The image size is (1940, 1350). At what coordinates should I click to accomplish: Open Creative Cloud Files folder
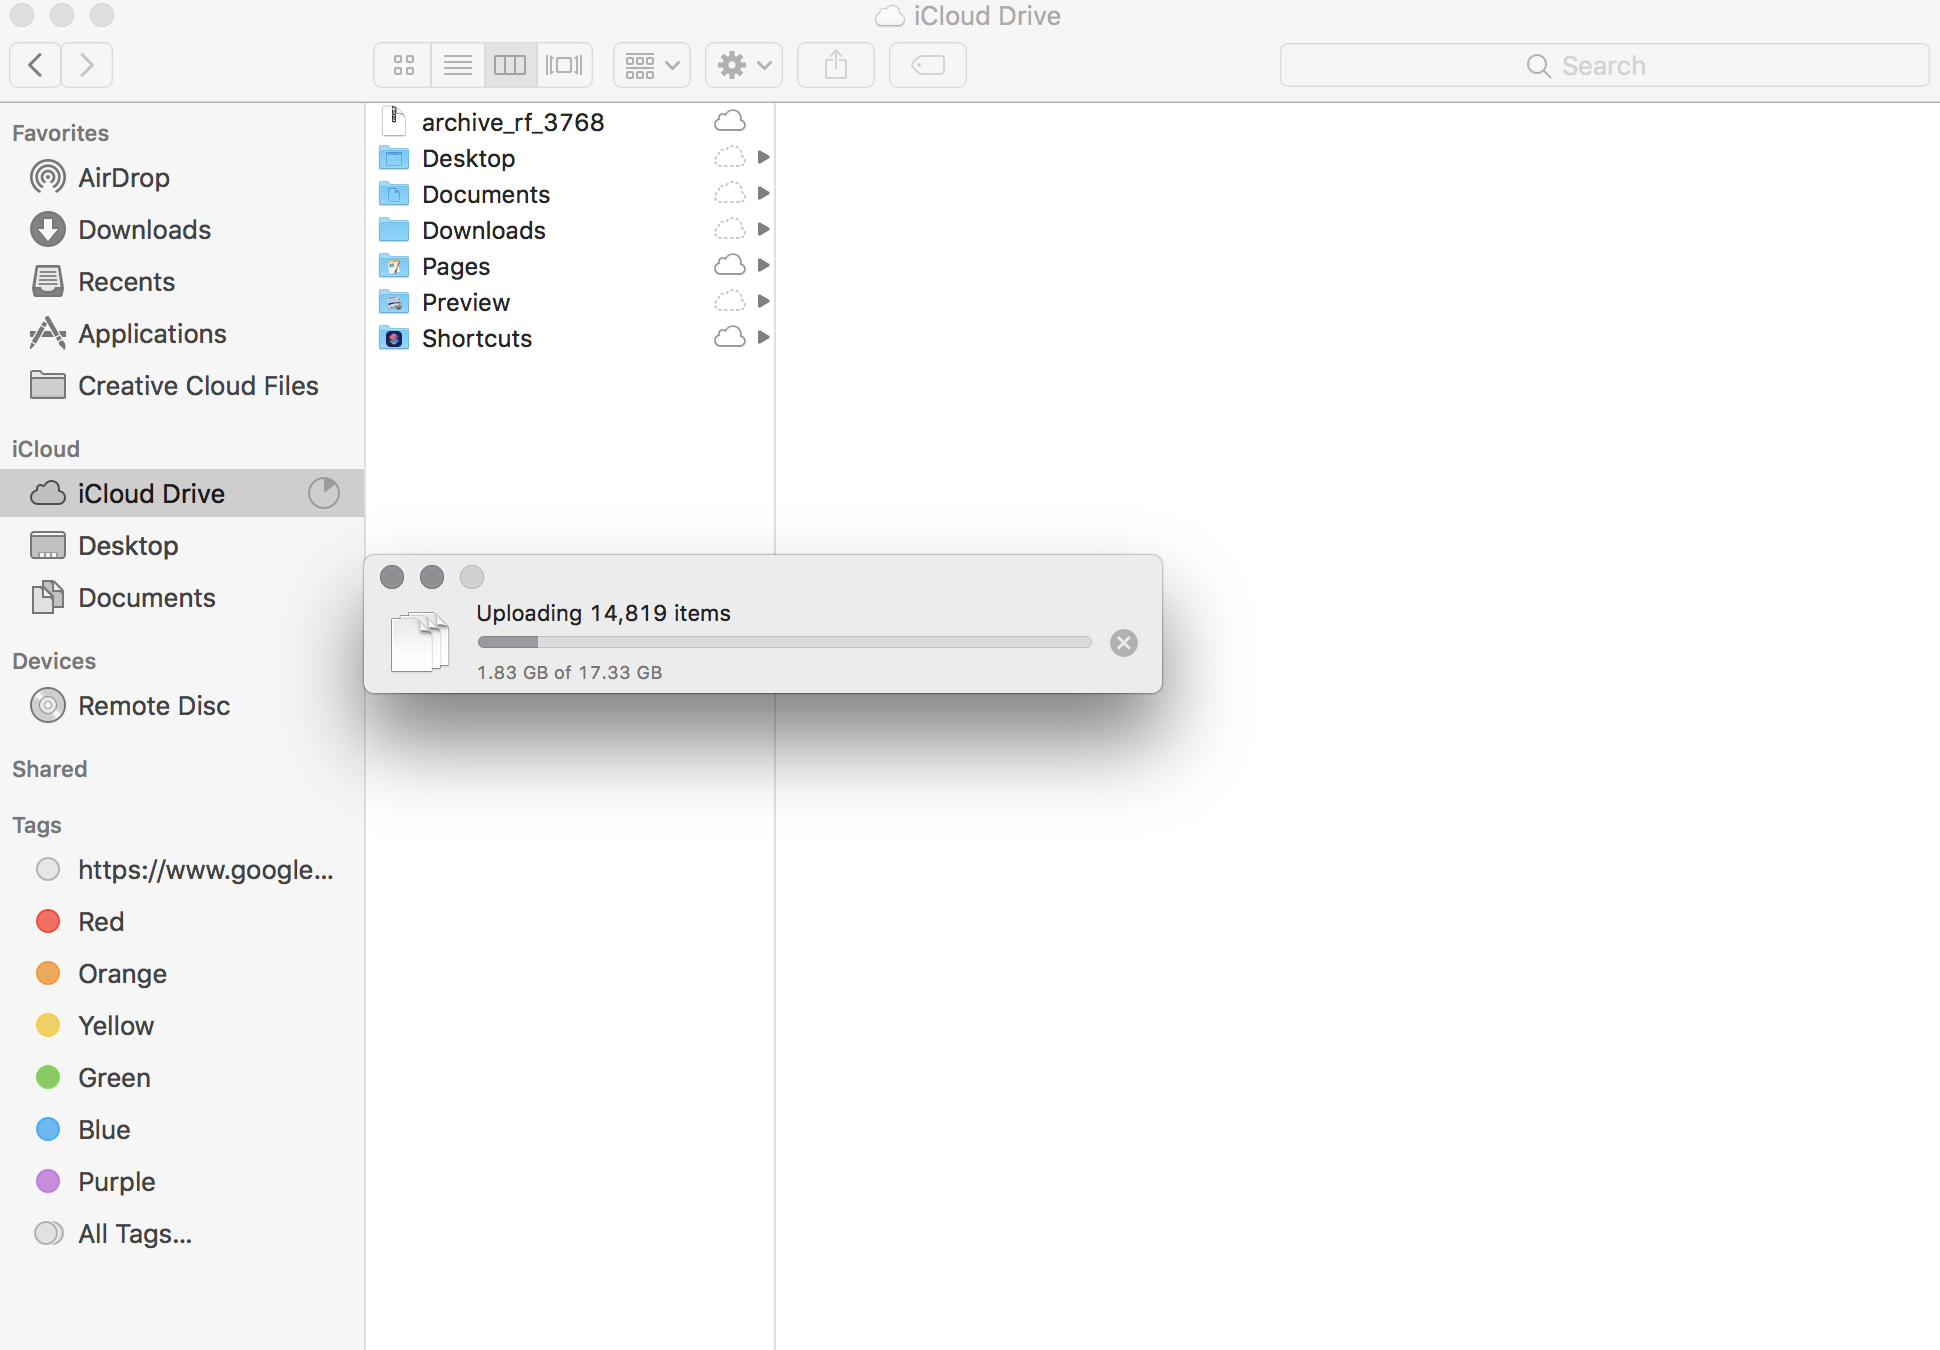click(x=198, y=385)
